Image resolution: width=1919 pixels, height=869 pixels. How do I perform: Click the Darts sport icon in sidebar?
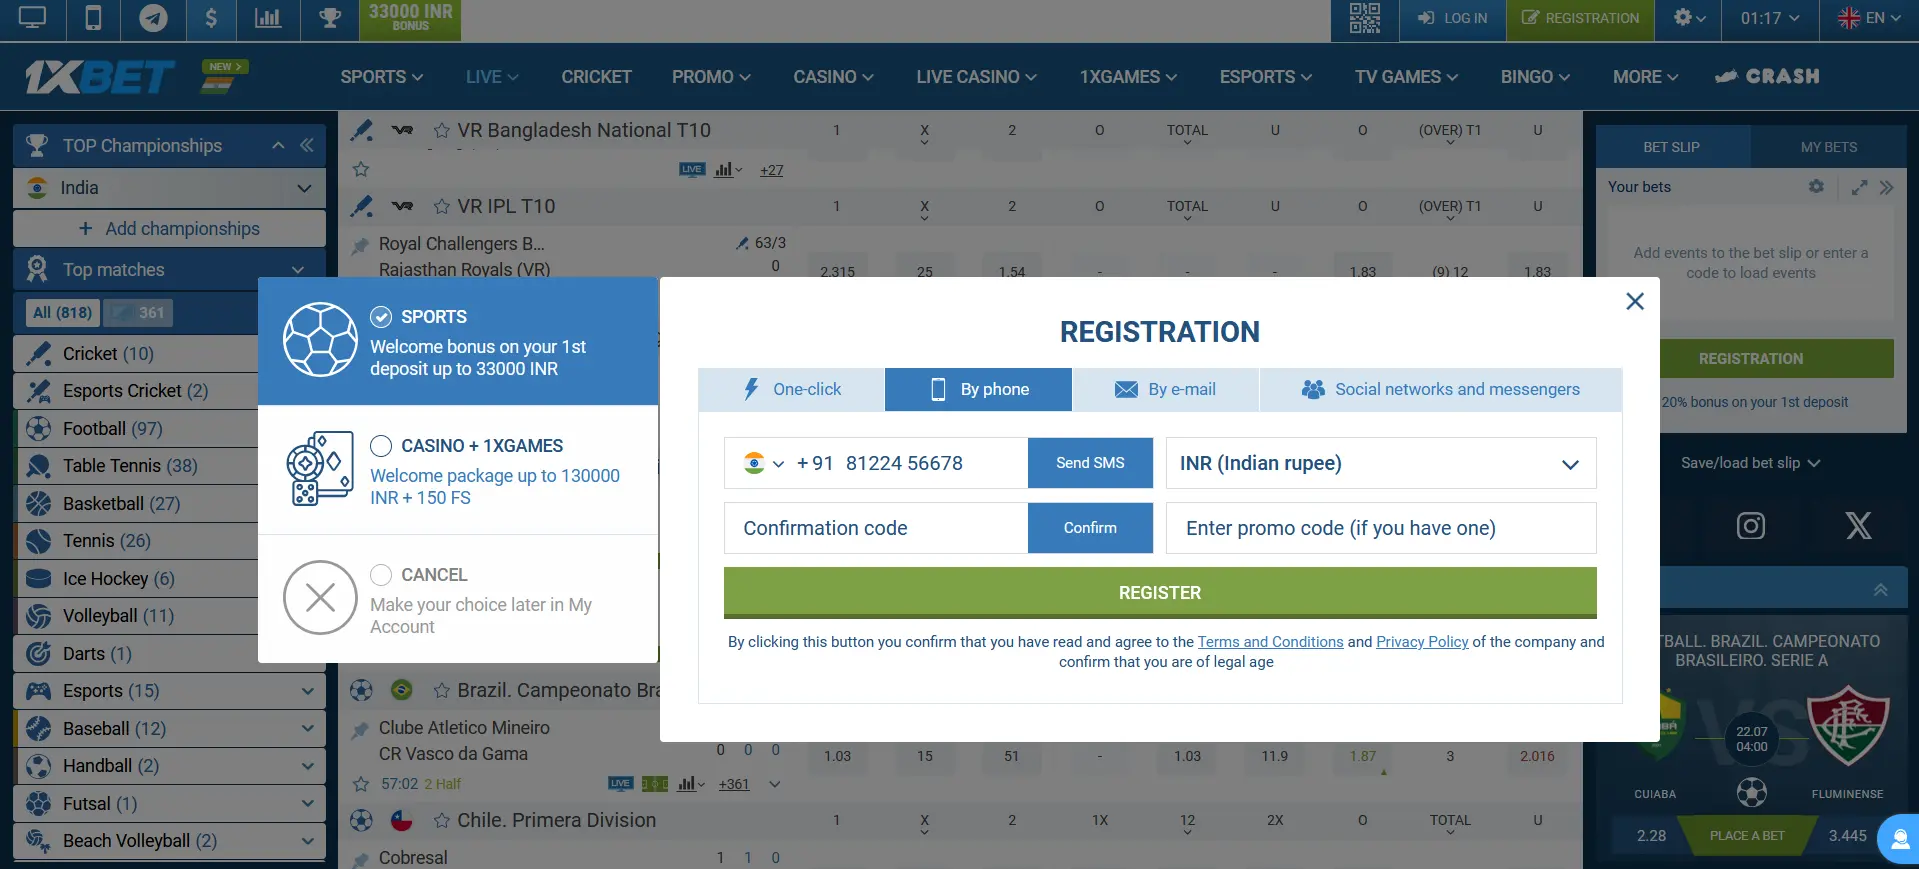pyautogui.click(x=38, y=654)
